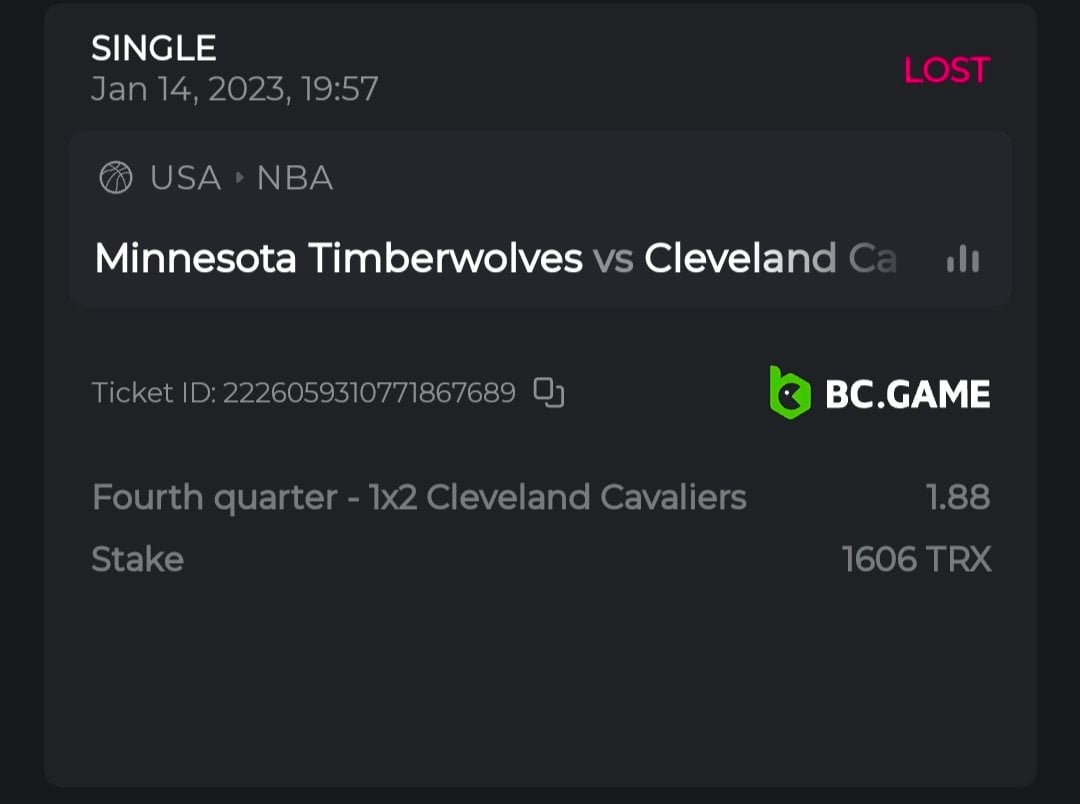
Task: Select the USA country breadcrumb
Action: click(x=185, y=179)
